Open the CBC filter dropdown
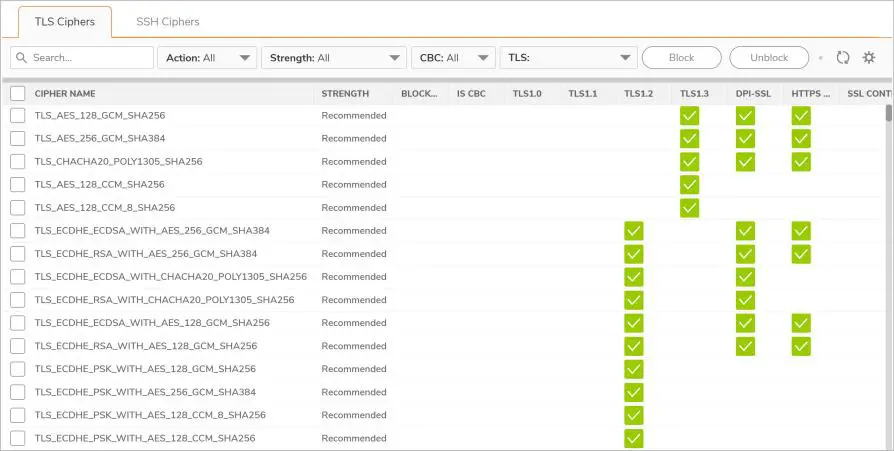The height and width of the screenshot is (451, 894). [x=453, y=58]
